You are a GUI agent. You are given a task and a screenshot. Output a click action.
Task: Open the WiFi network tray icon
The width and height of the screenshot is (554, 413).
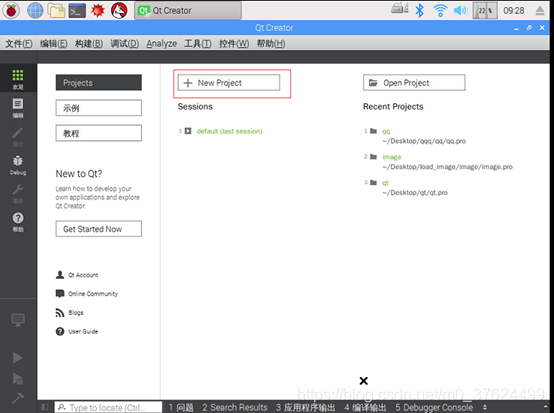click(x=440, y=11)
